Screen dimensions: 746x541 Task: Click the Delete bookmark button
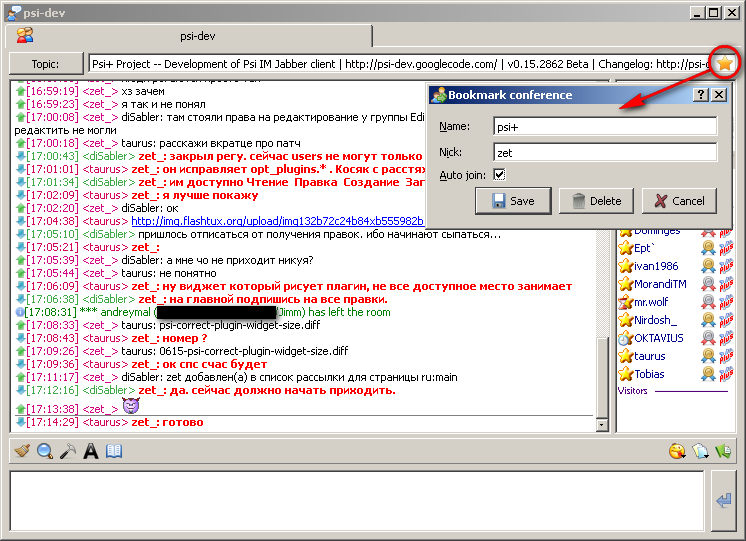[597, 200]
